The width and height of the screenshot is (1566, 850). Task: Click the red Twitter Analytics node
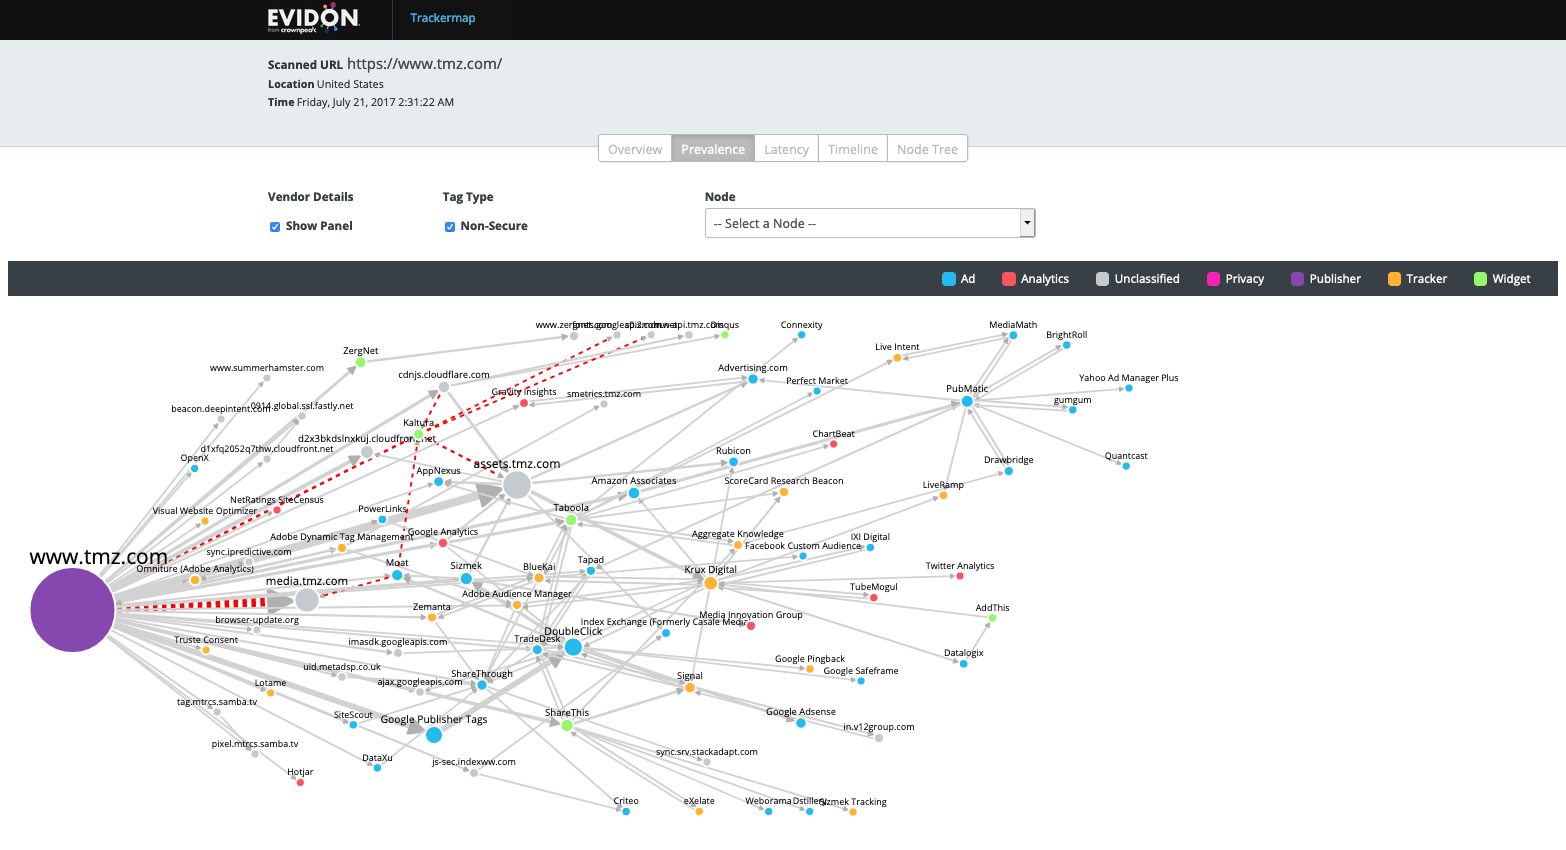[x=960, y=576]
